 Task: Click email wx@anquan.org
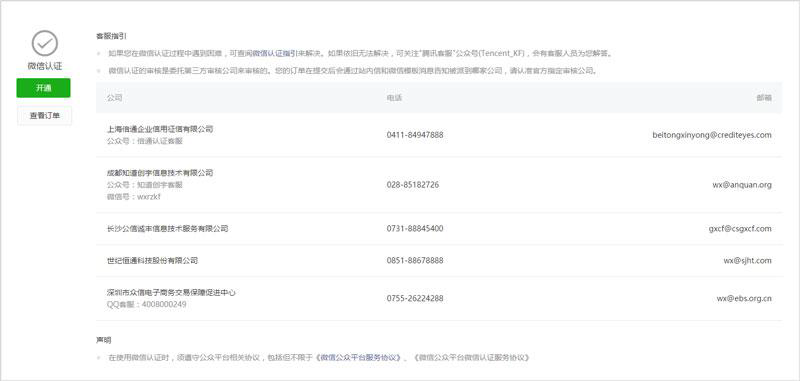[742, 185]
